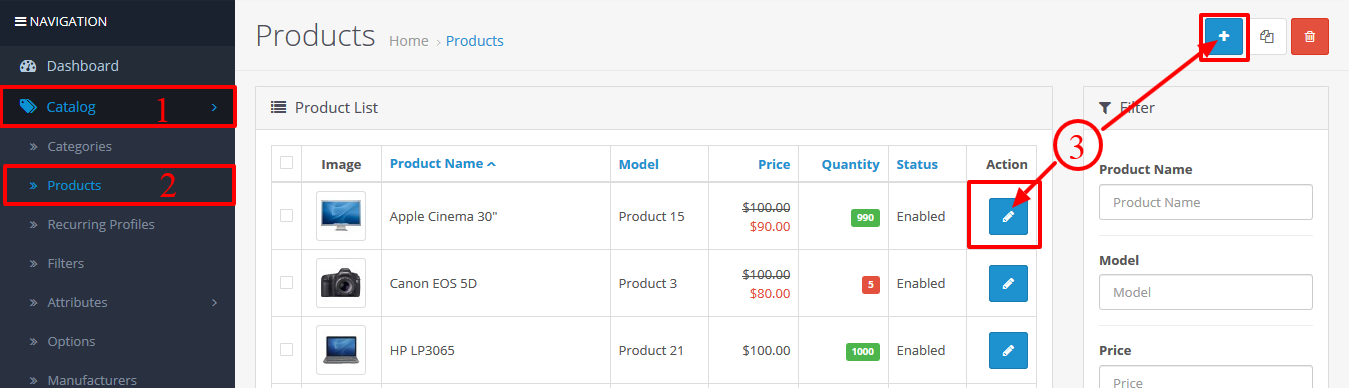Toggle the select-all products checkbox
This screenshot has width=1349, height=388.
pyautogui.click(x=287, y=162)
